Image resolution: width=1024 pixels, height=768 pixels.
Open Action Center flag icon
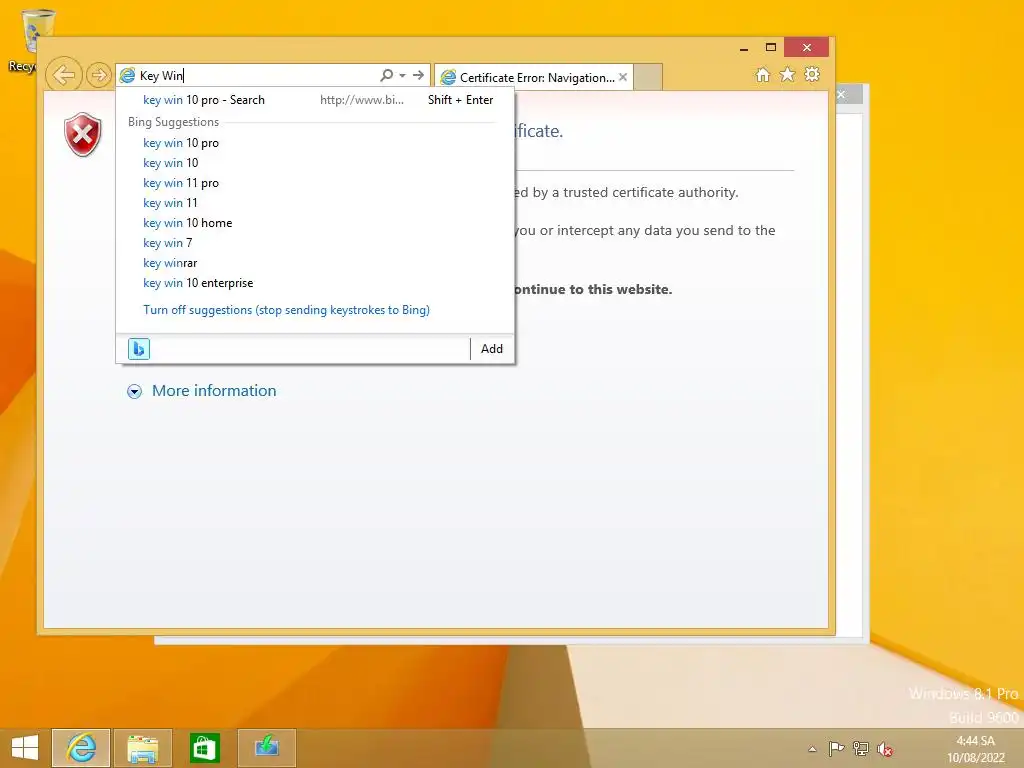(836, 749)
